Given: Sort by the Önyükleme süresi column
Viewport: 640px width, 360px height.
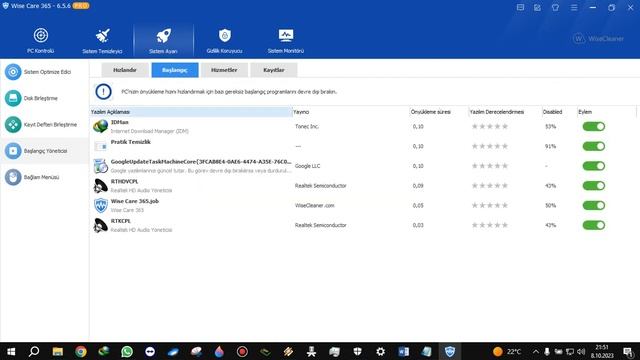Looking at the screenshot, I should (439, 112).
